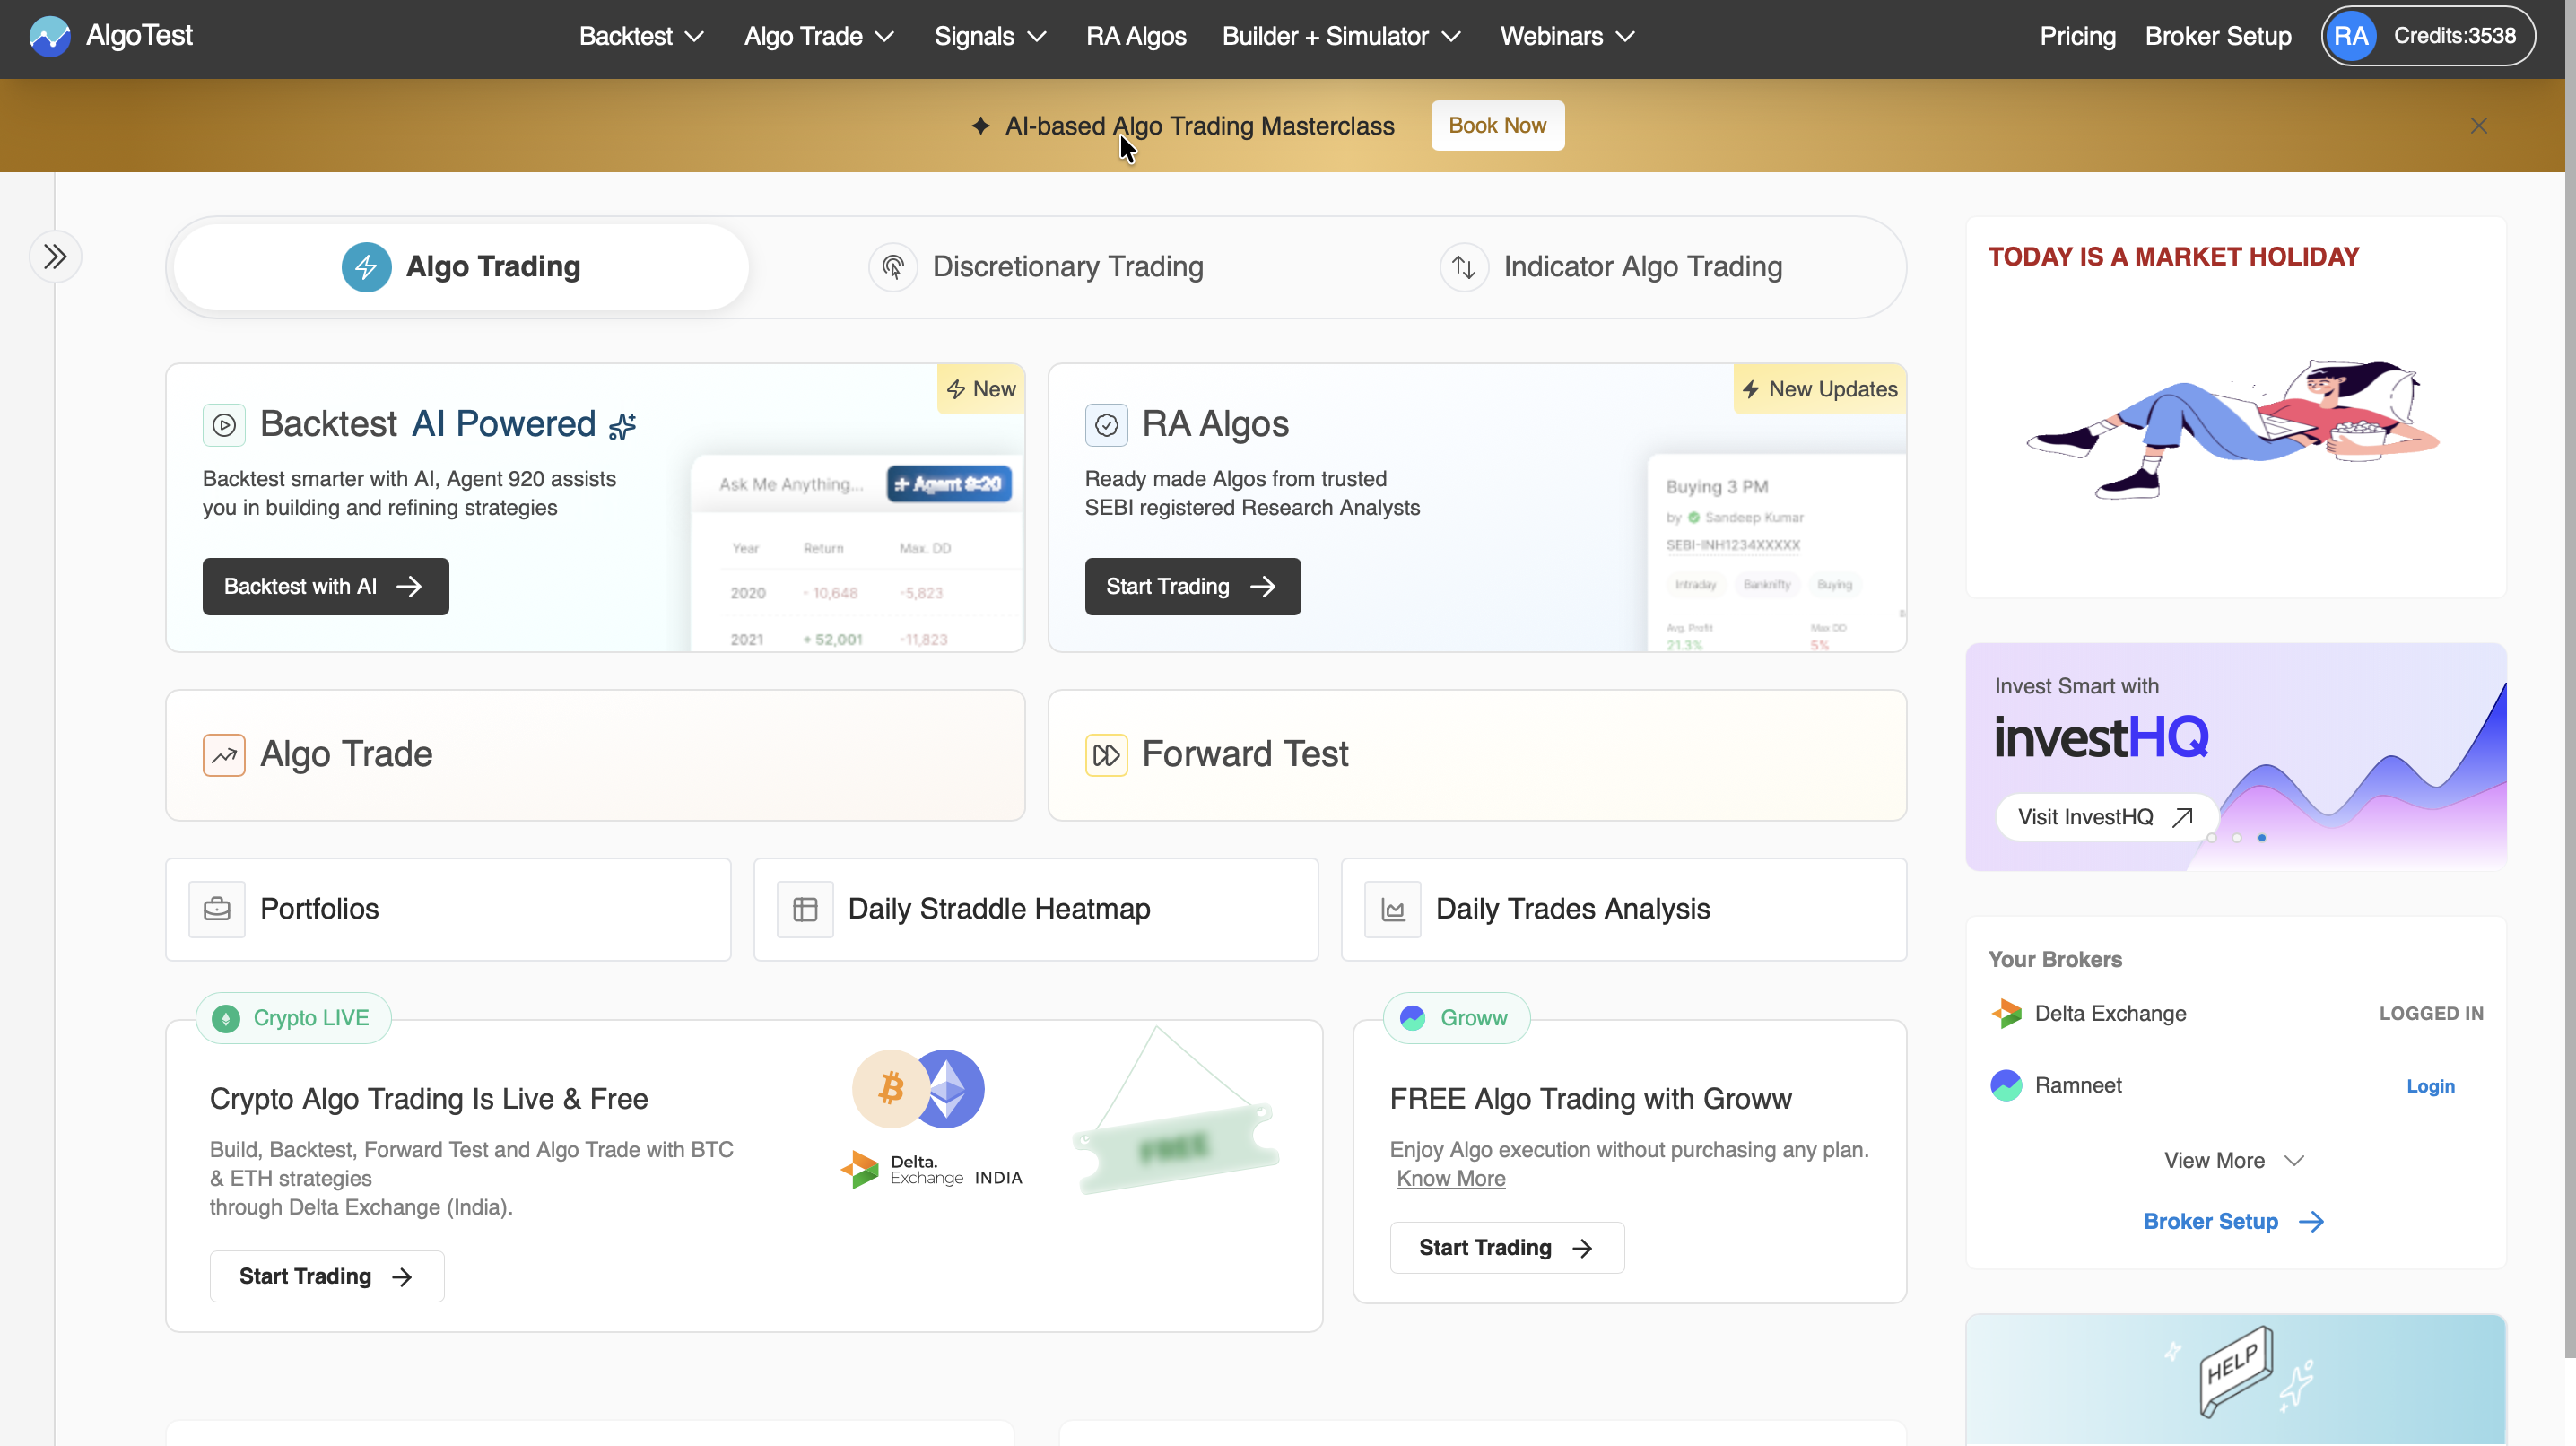The width and height of the screenshot is (2576, 1446).
Task: Click the Algo Trade trend-arrow icon
Action: (x=224, y=755)
